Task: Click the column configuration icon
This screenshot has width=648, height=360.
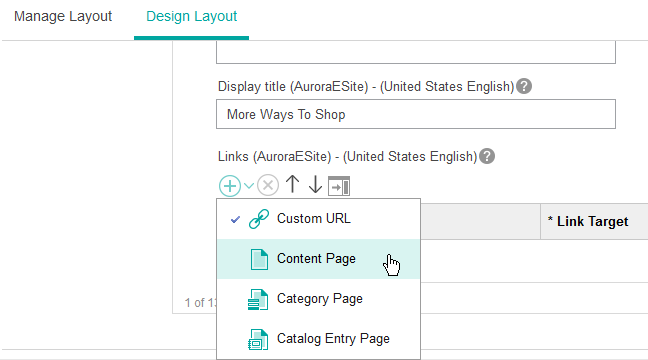Action: tap(339, 186)
